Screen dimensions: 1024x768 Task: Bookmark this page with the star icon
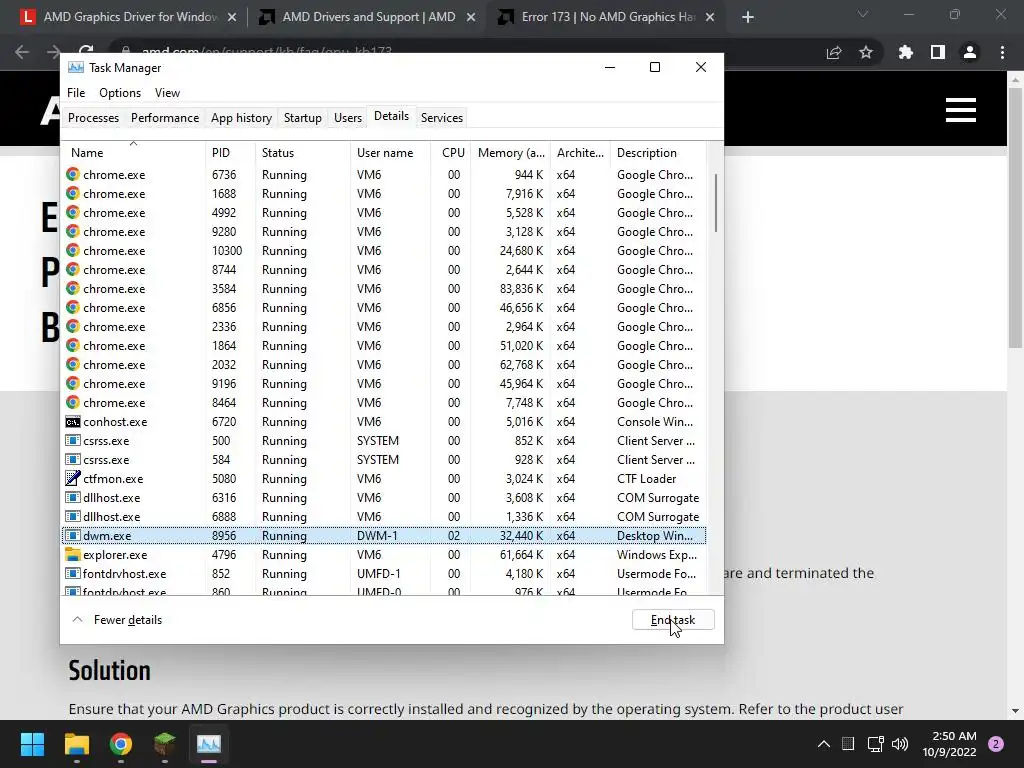click(x=865, y=52)
